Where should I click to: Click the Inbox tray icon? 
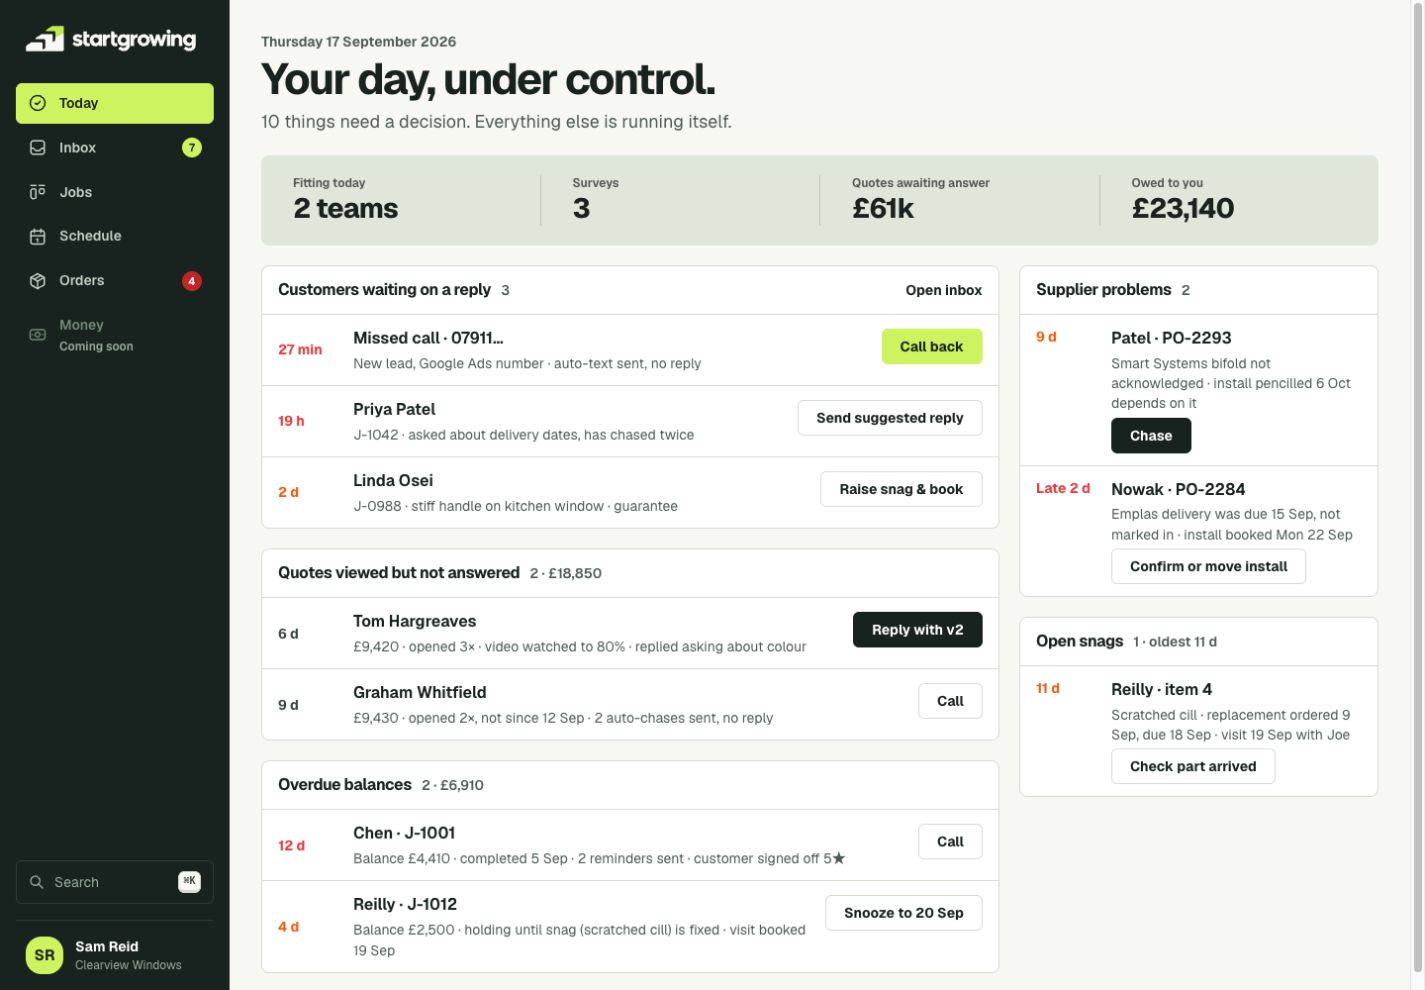tap(38, 148)
